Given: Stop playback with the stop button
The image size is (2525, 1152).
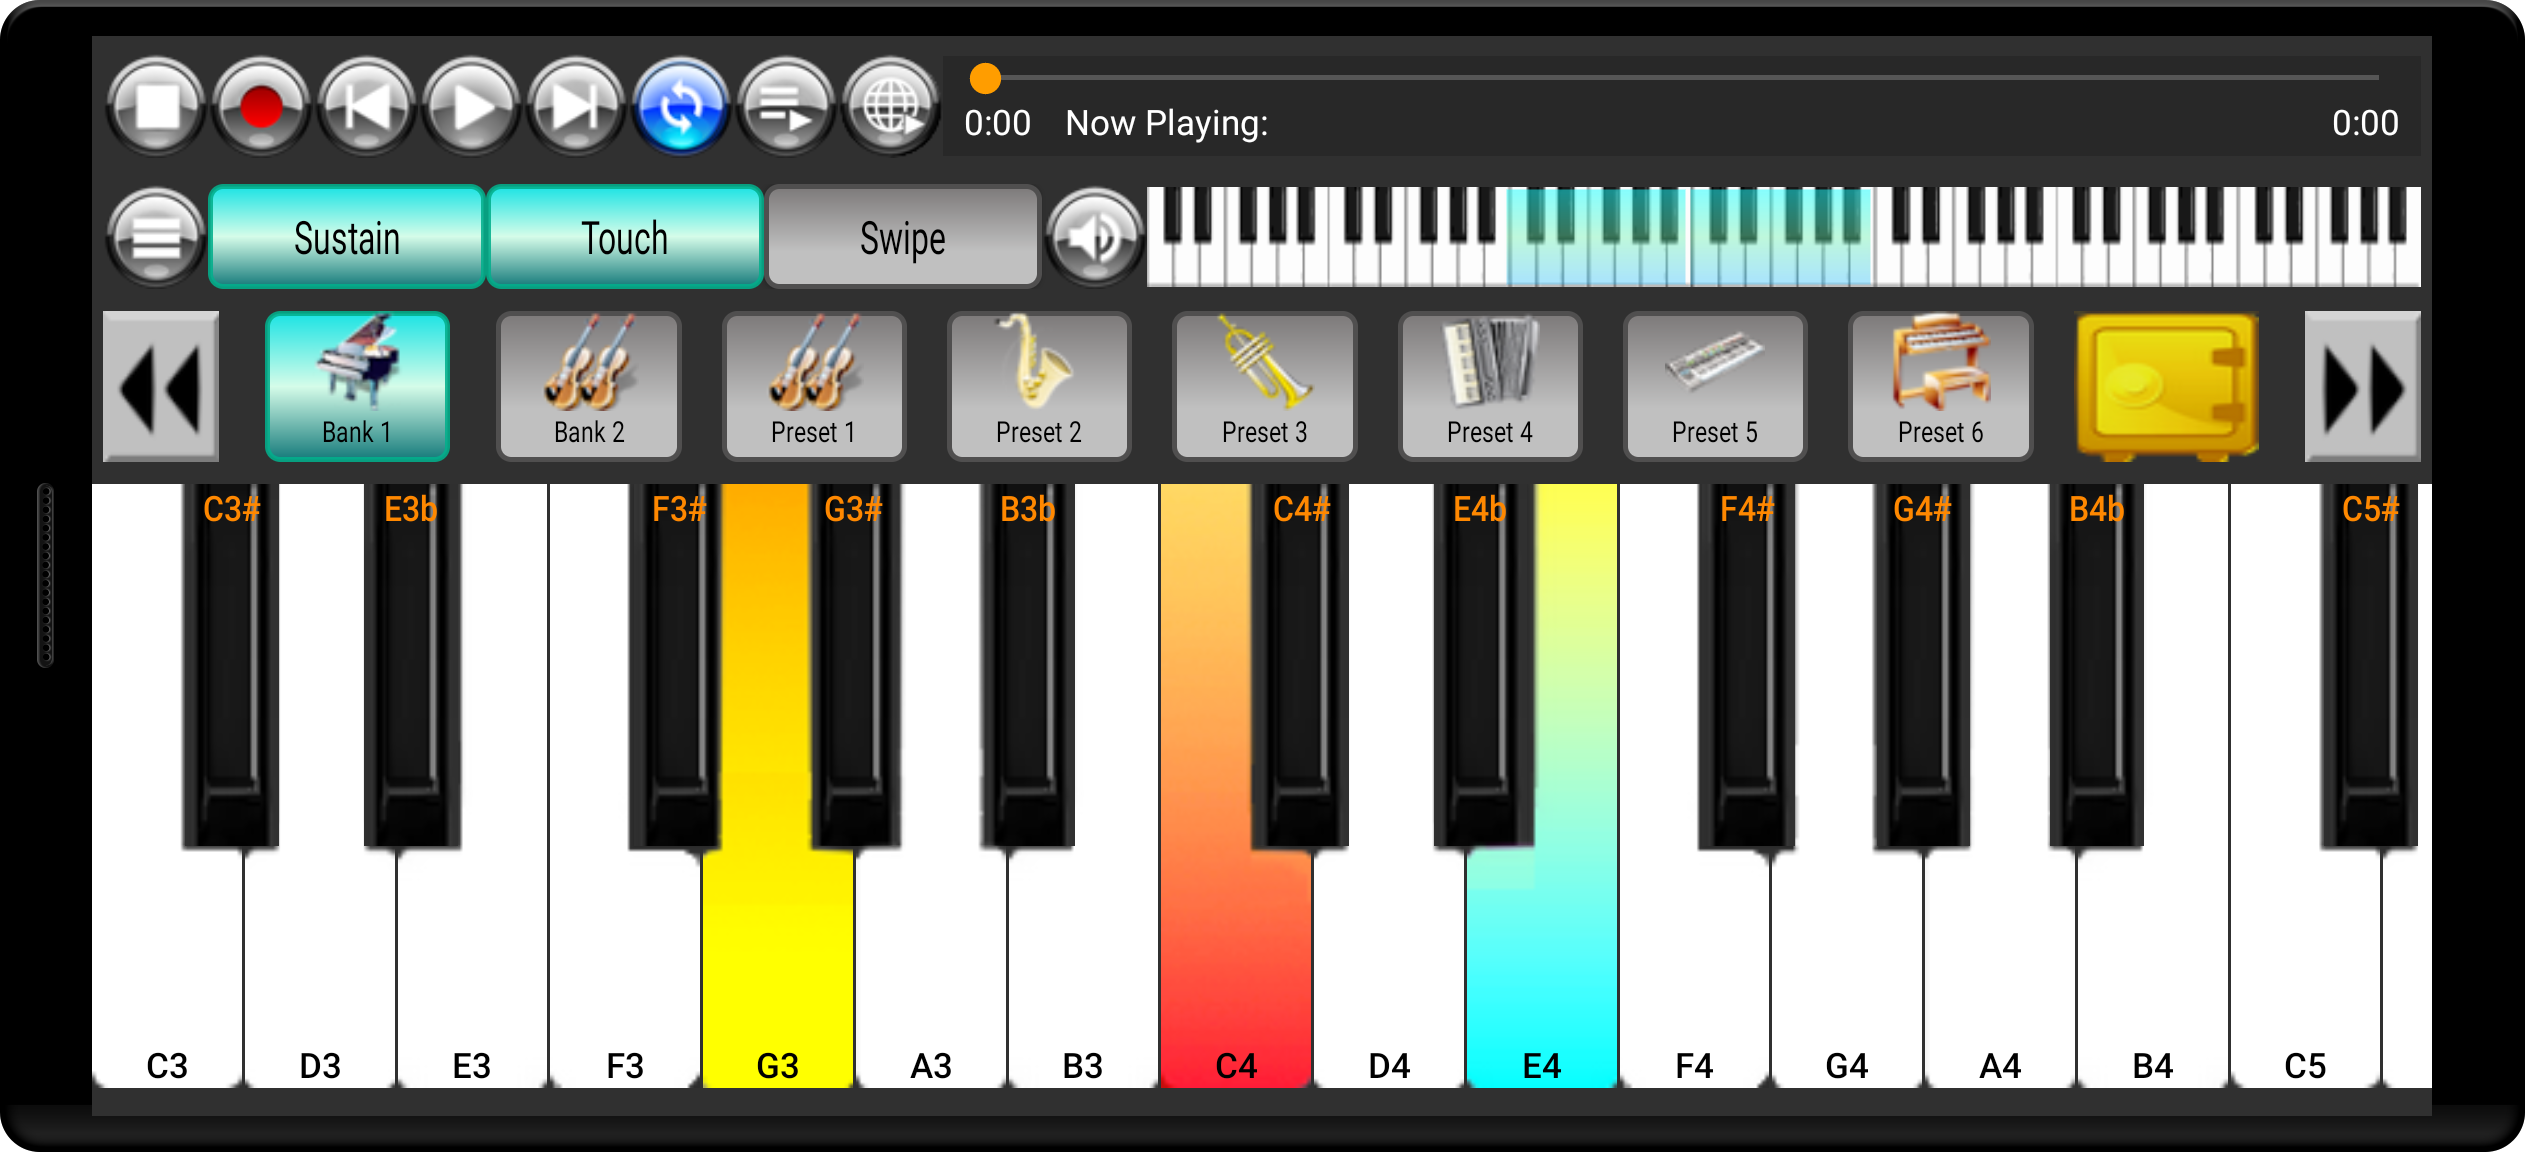Looking at the screenshot, I should (156, 106).
